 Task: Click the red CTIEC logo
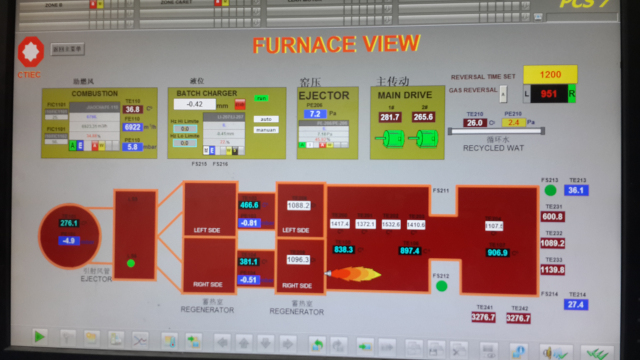tap(31, 52)
